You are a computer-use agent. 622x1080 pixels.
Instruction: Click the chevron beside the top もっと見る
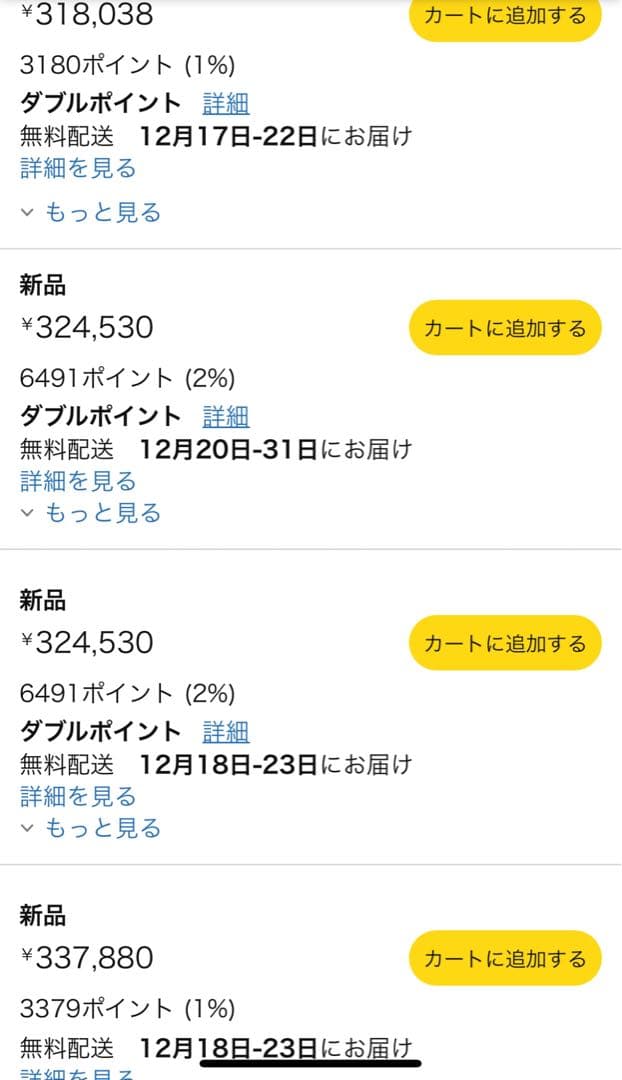(27, 212)
